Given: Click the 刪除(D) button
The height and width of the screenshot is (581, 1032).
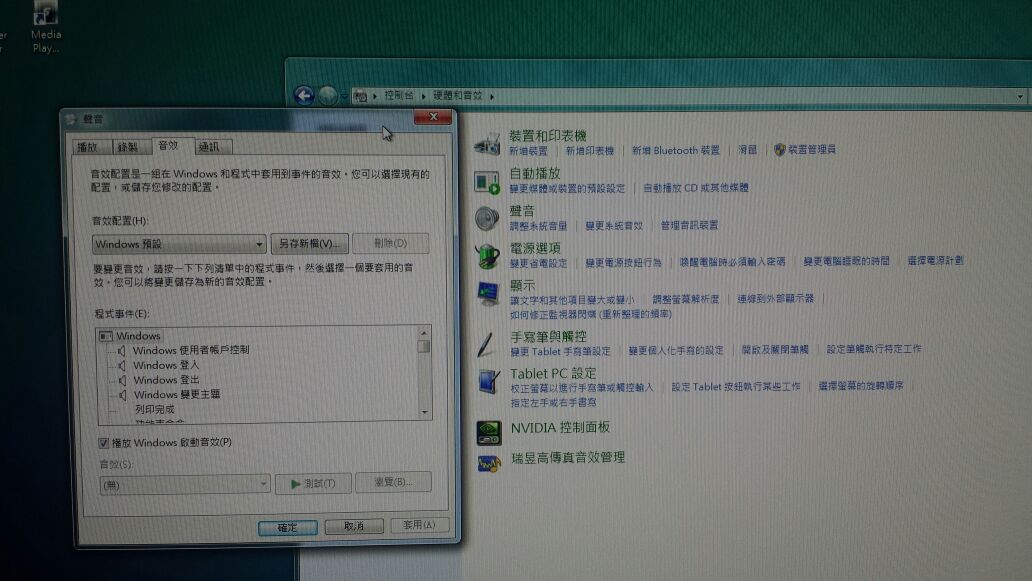Looking at the screenshot, I should point(391,243).
